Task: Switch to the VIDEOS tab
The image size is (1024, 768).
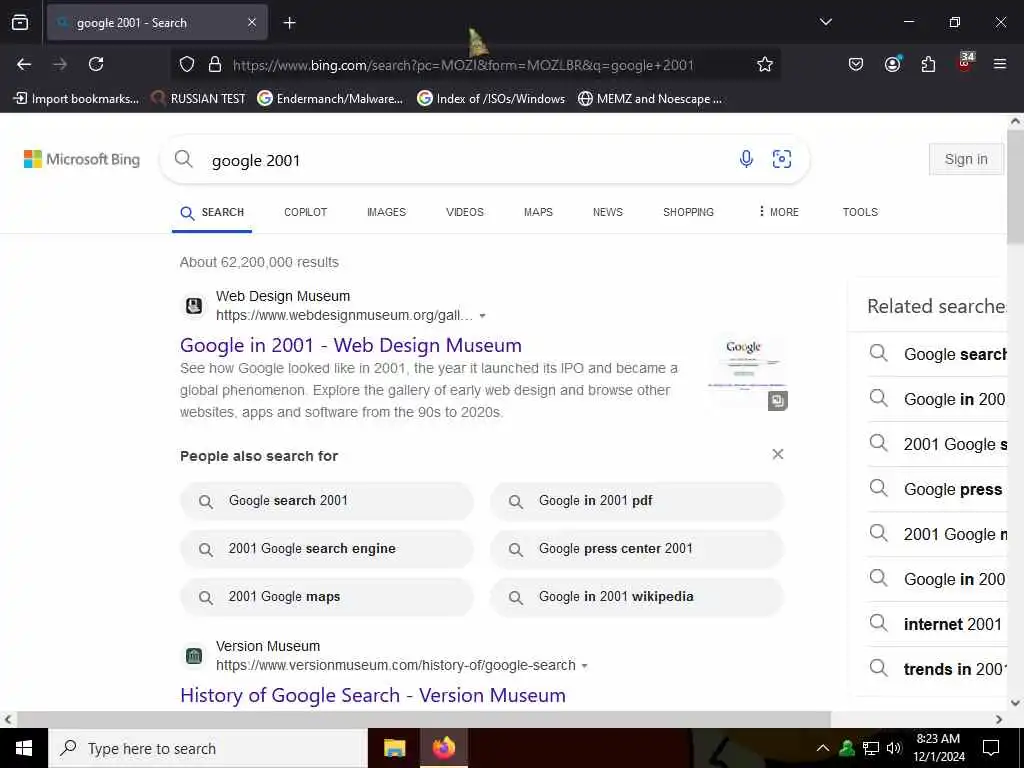Action: tap(465, 212)
